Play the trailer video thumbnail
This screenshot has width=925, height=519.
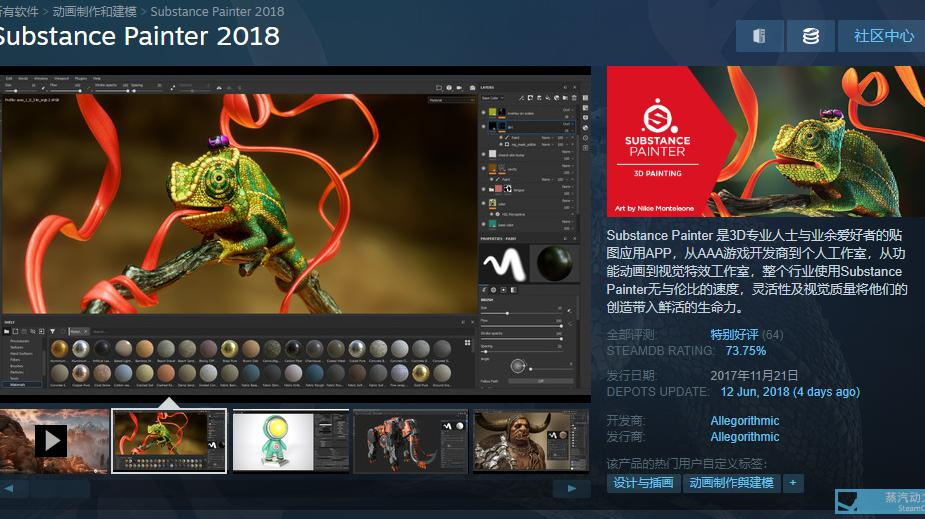pyautogui.click(x=54, y=441)
